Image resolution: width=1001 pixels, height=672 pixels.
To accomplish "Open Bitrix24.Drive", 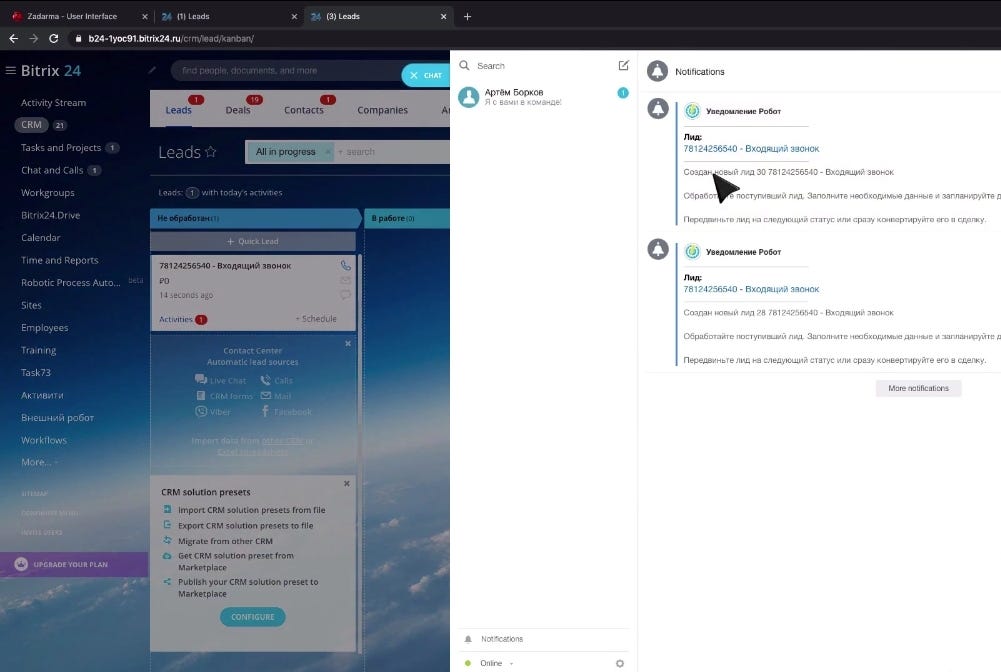I will point(50,215).
